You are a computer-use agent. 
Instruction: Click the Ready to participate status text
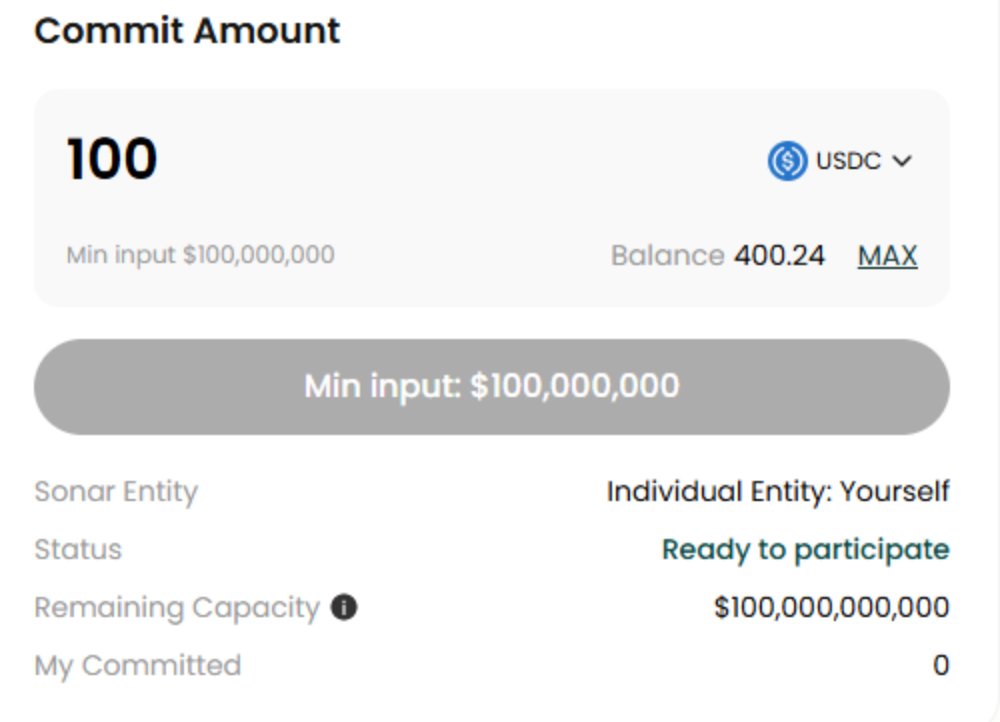806,550
